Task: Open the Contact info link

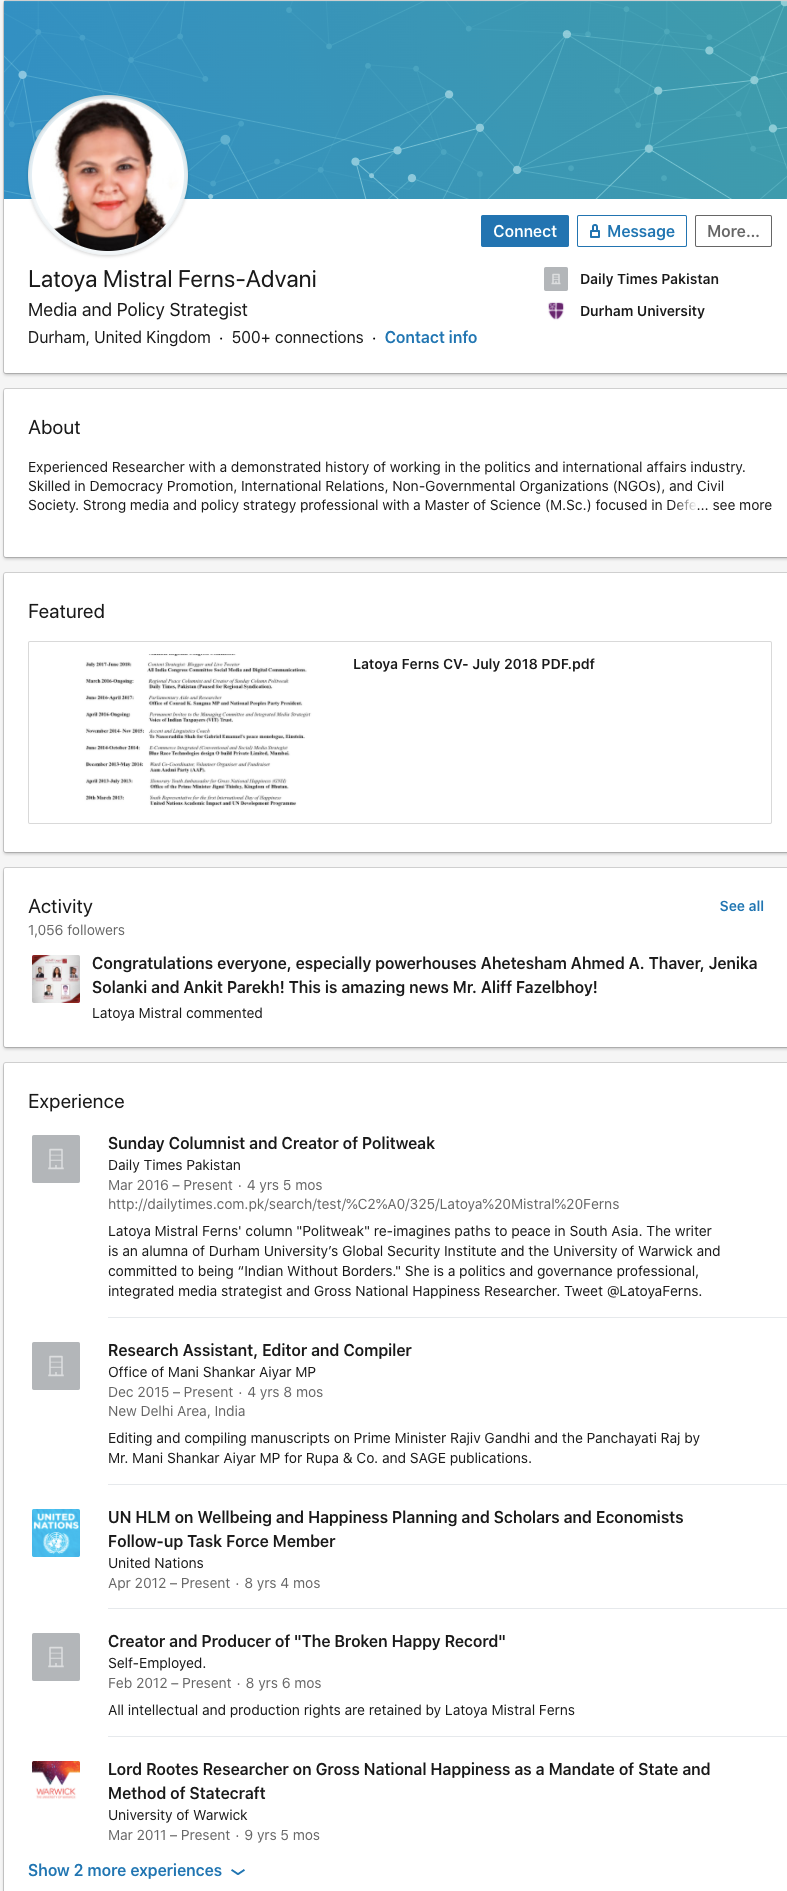Action: coord(431,337)
